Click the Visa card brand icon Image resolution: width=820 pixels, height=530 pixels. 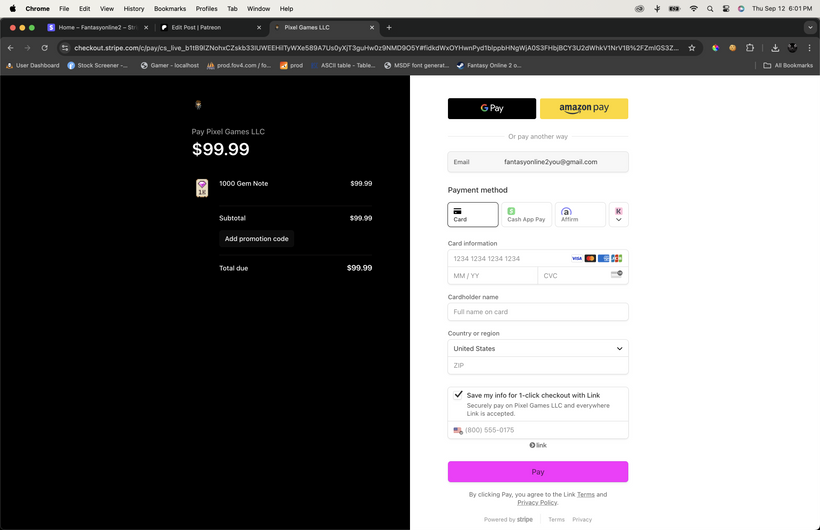pyautogui.click(x=577, y=258)
